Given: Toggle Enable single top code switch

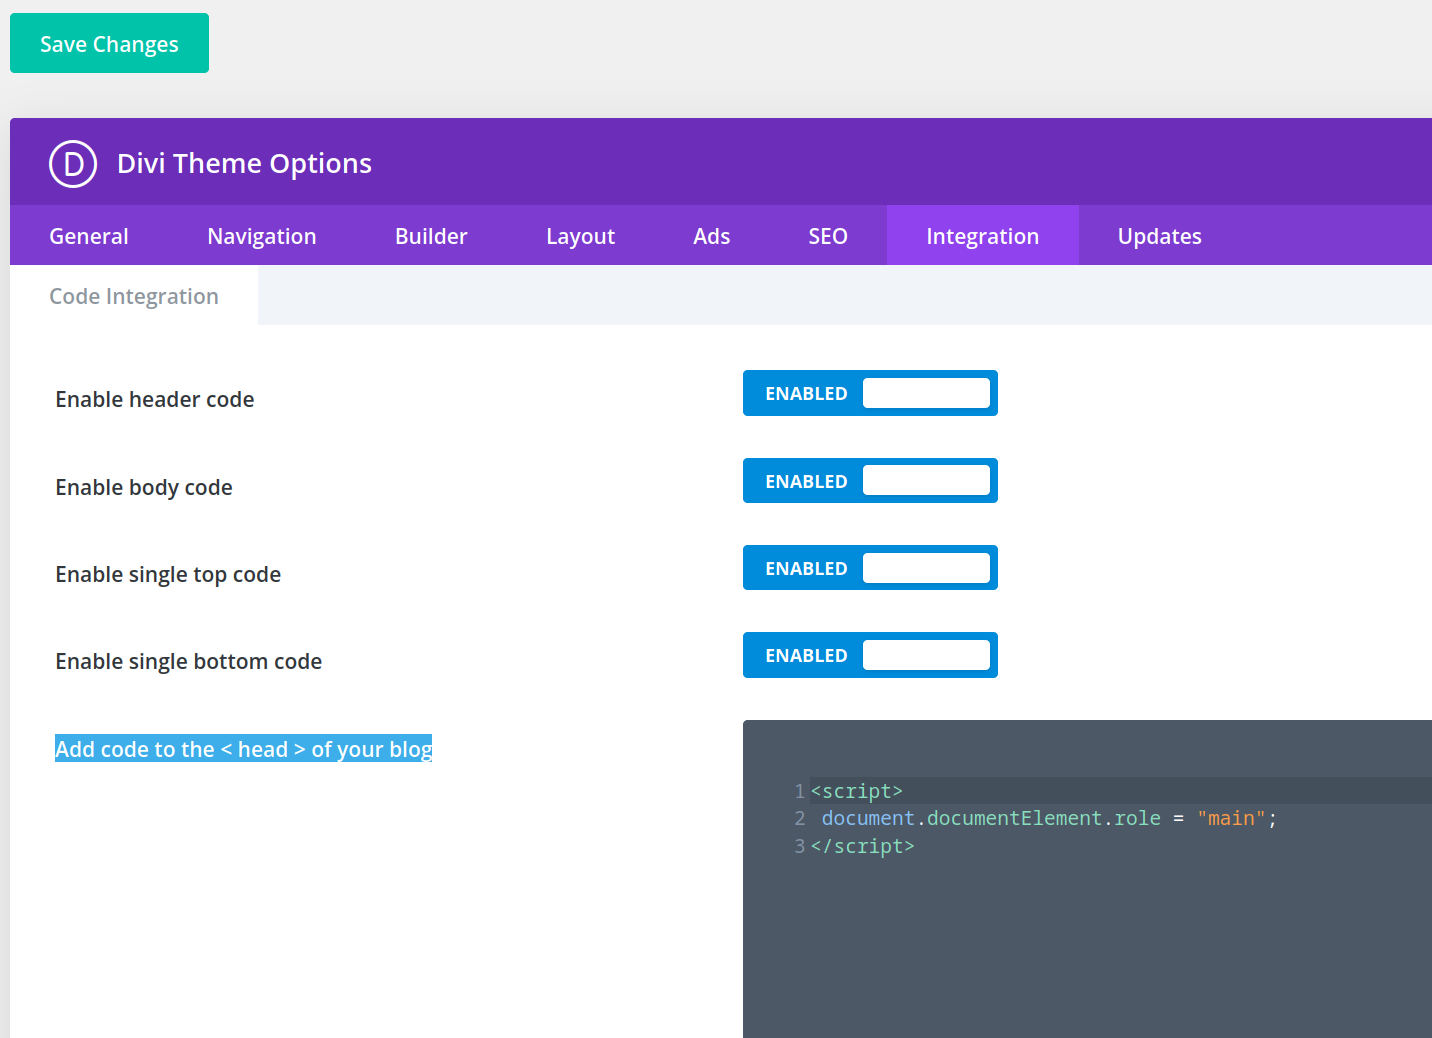Looking at the screenshot, I should (x=870, y=568).
